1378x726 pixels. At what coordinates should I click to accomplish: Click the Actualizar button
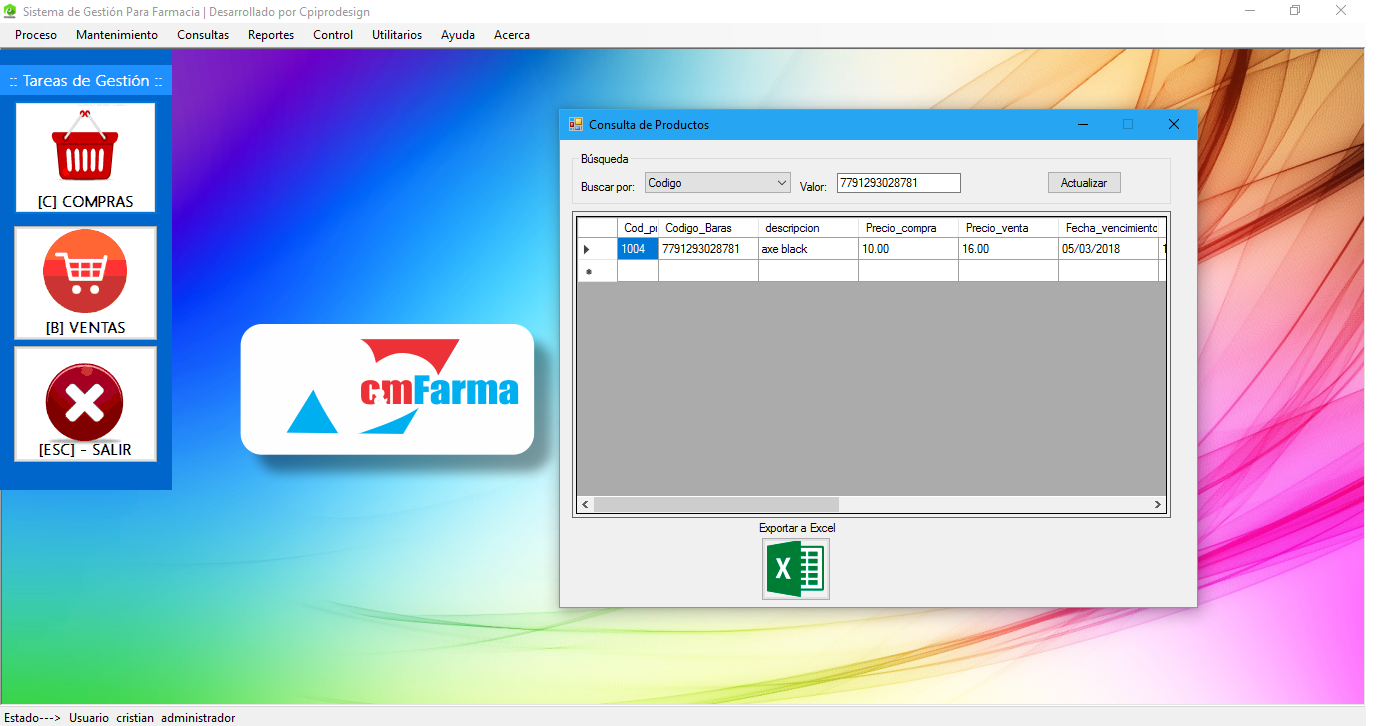(1084, 183)
